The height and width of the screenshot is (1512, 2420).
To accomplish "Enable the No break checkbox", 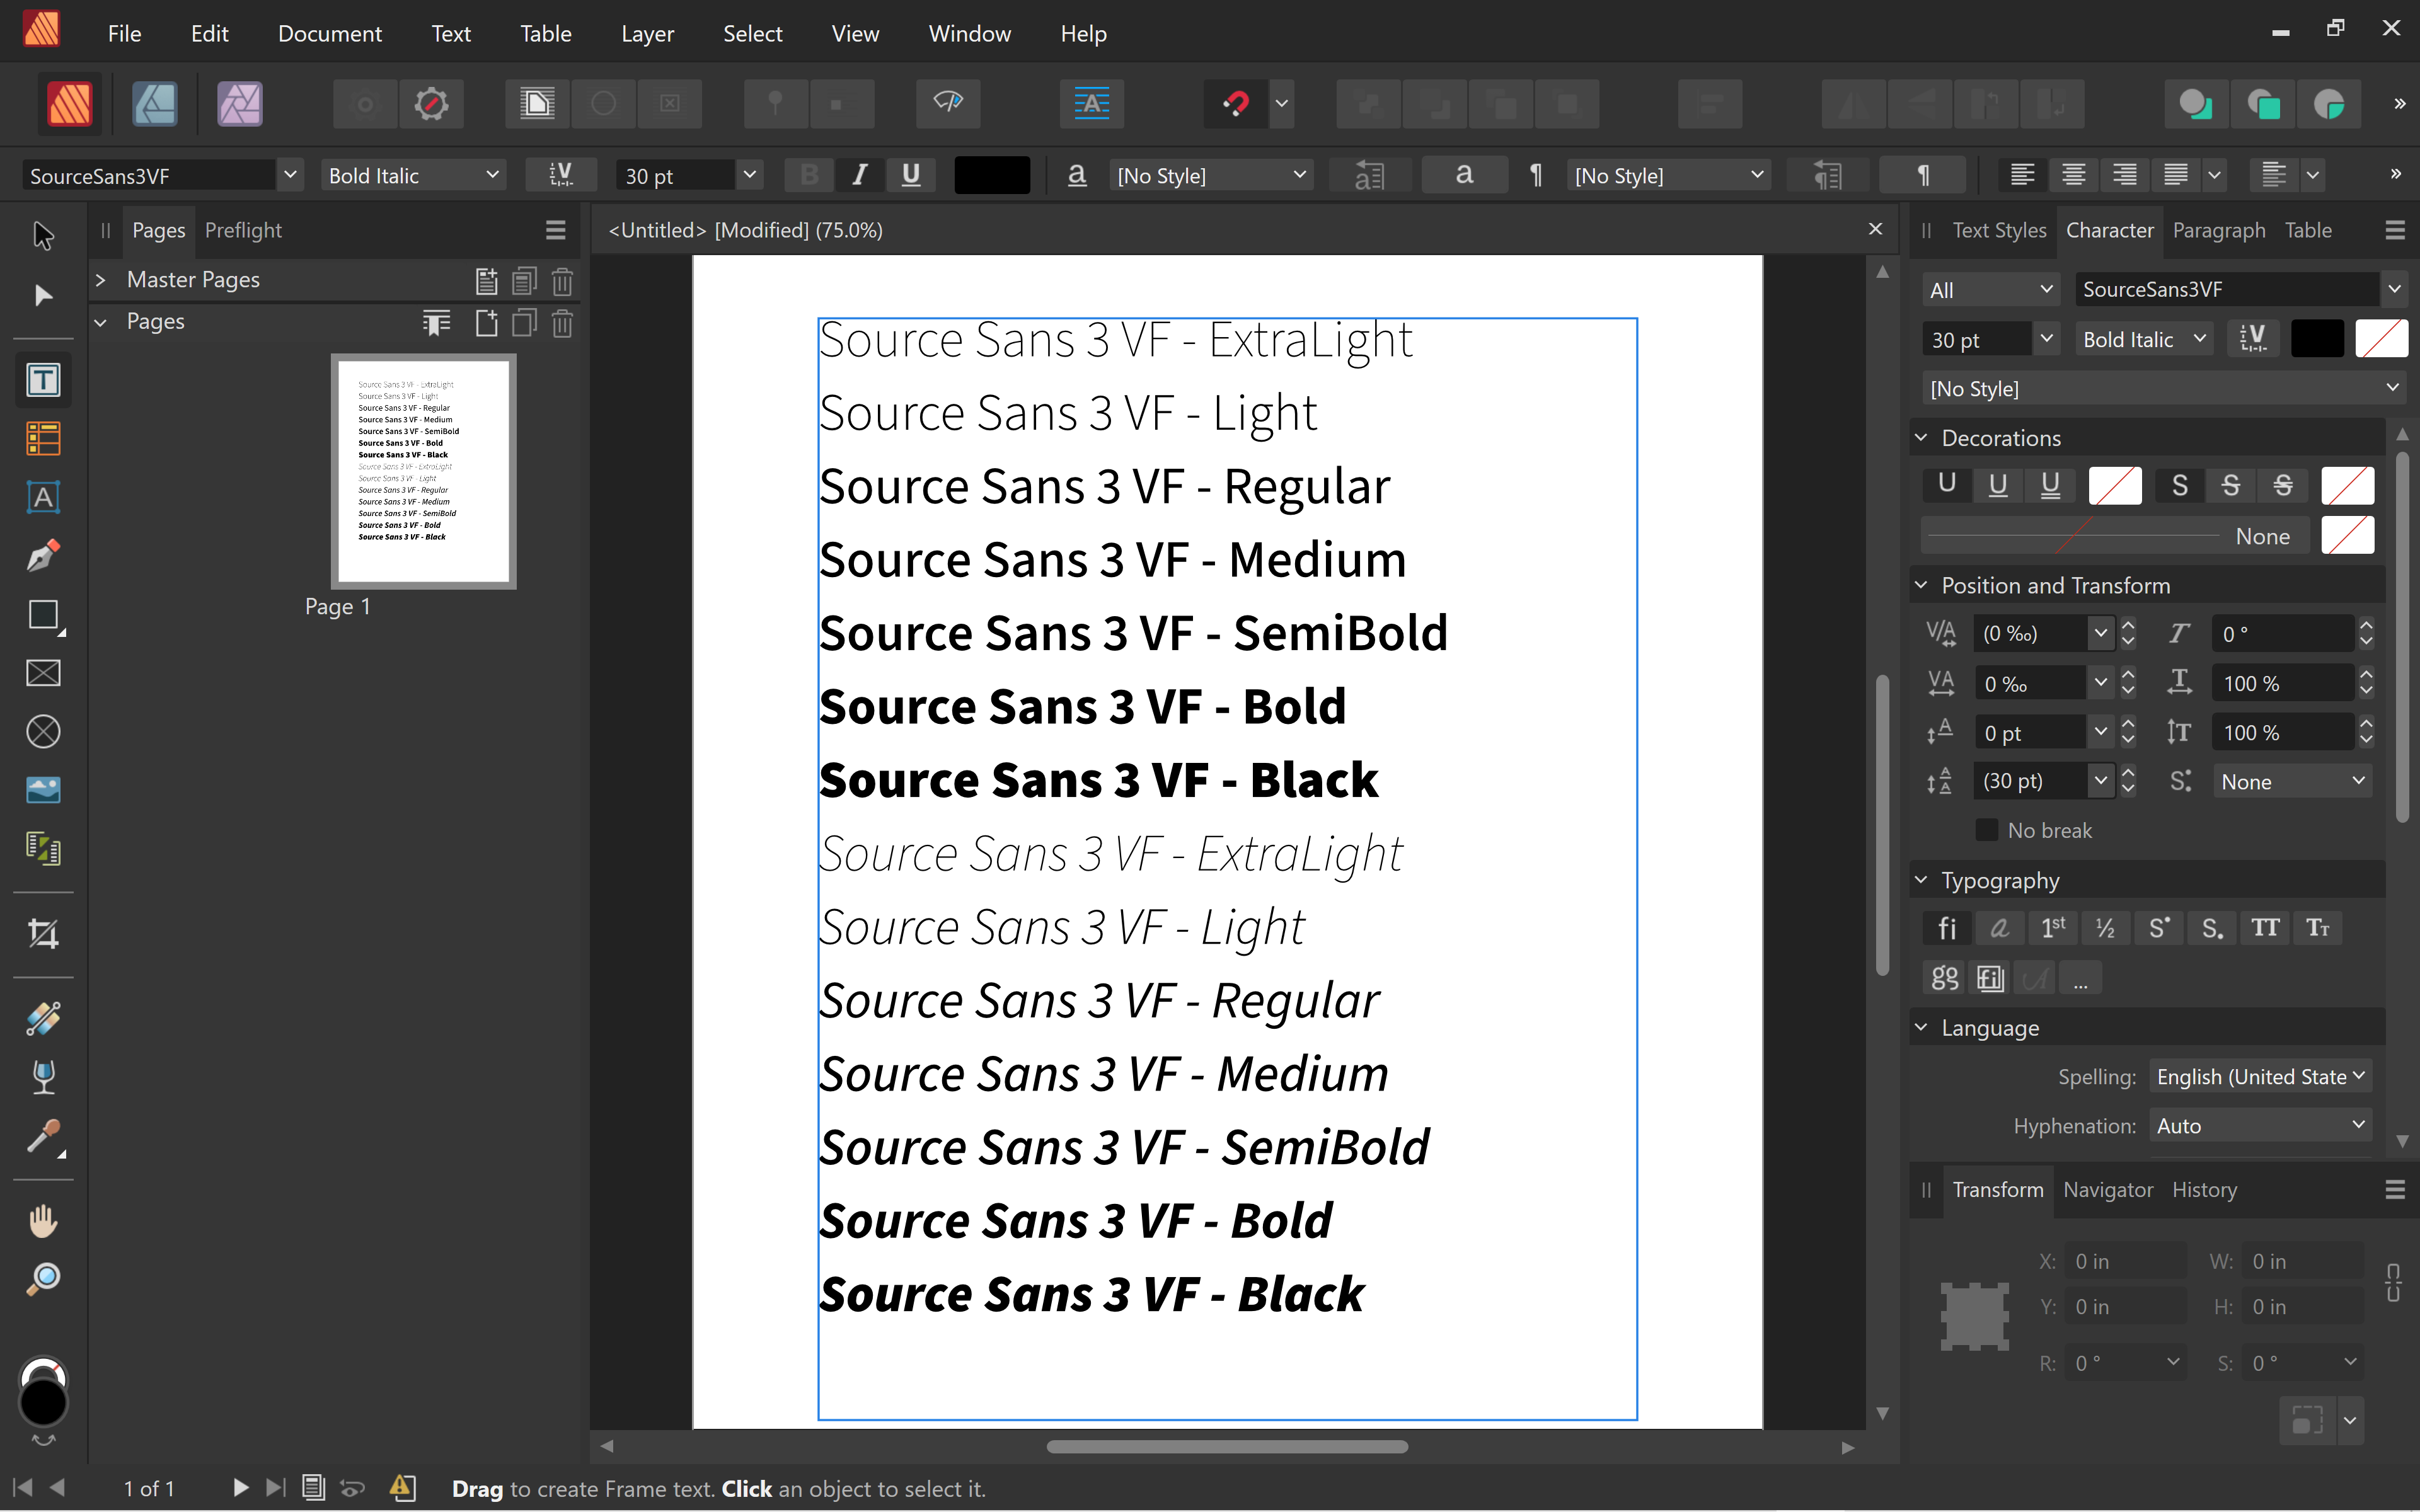I will point(1986,829).
